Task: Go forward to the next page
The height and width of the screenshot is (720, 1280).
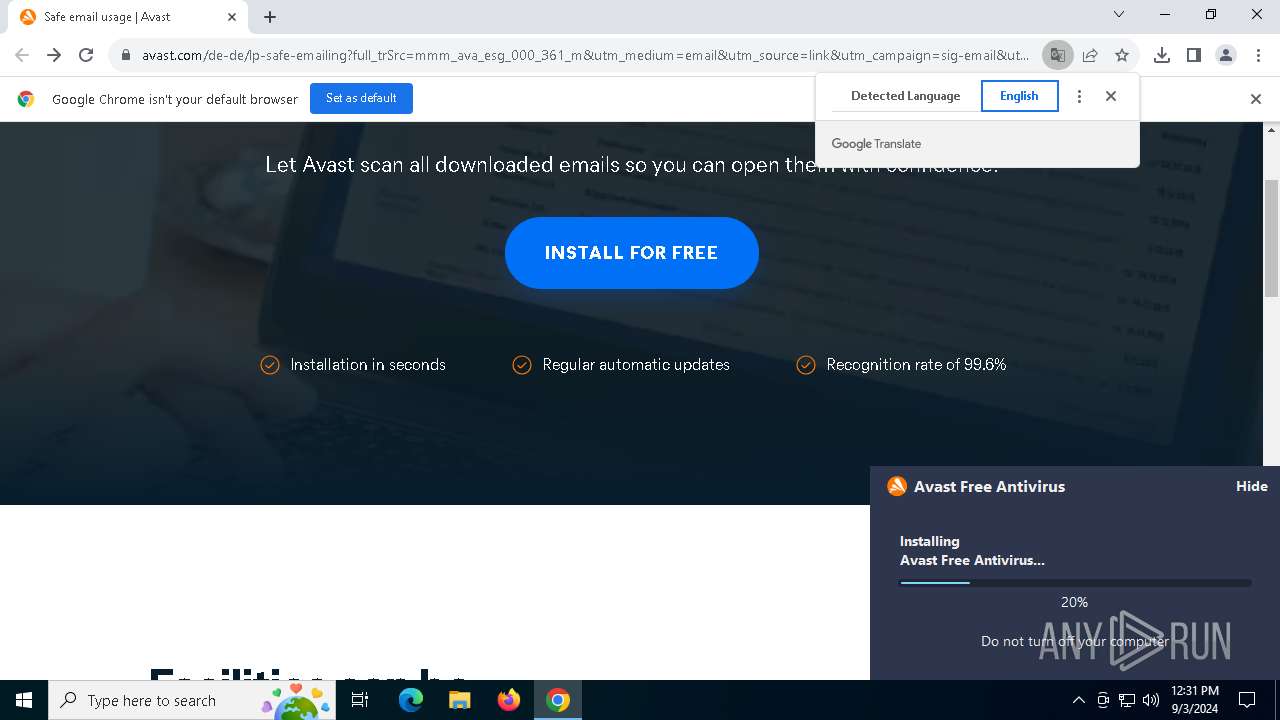Action: [x=54, y=55]
